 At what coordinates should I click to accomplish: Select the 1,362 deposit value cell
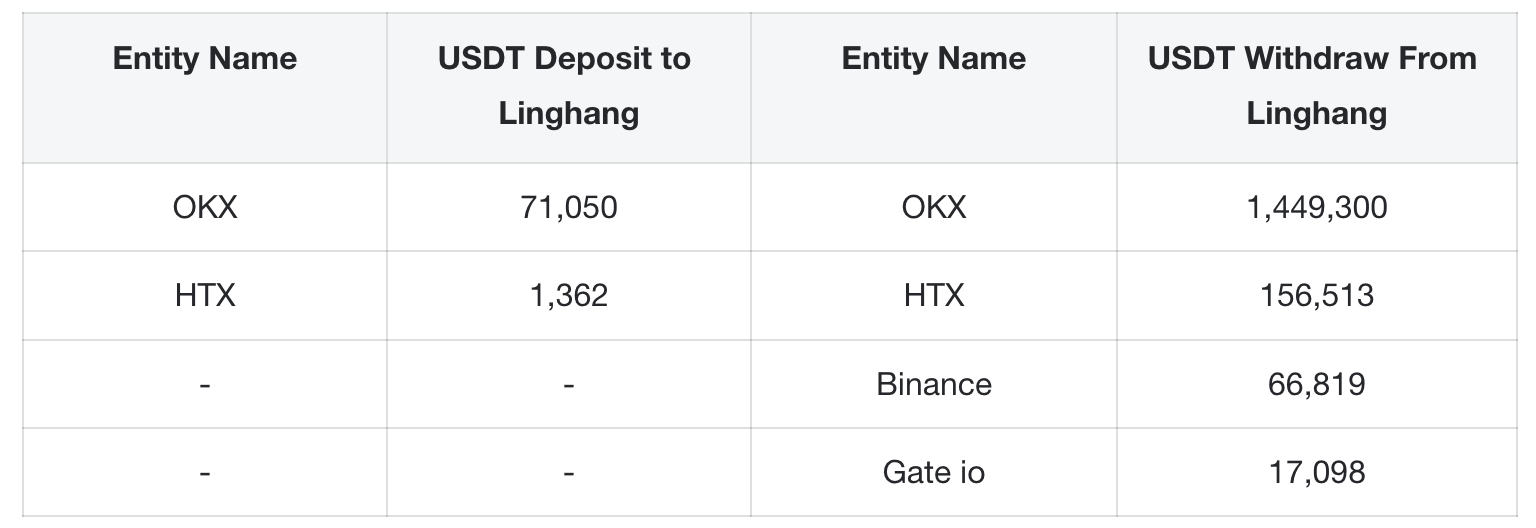(568, 295)
